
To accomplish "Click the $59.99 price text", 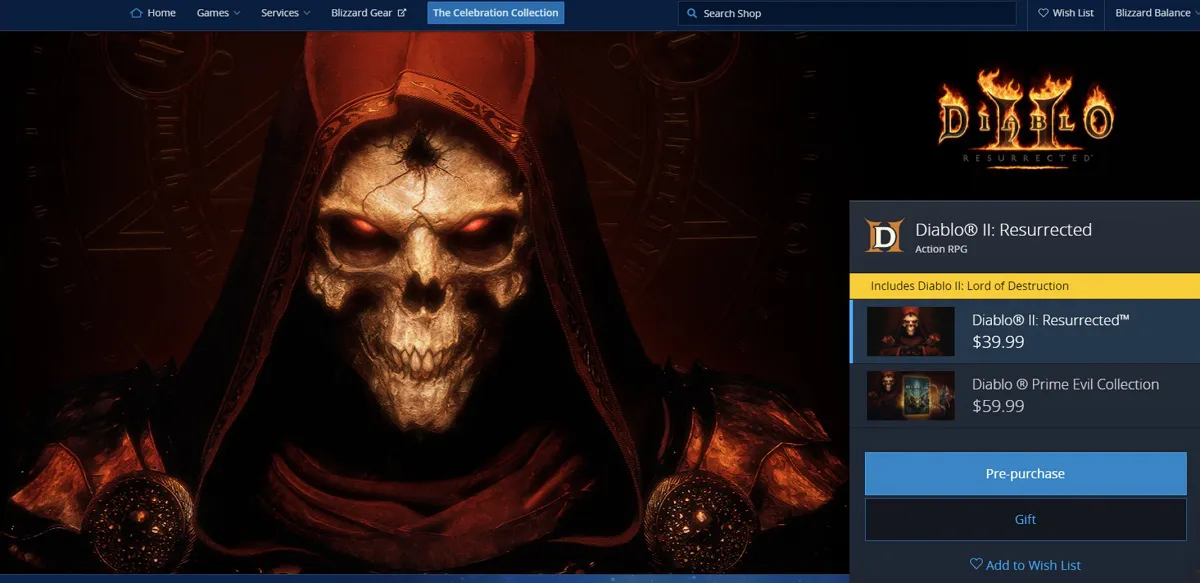I will 998,406.
